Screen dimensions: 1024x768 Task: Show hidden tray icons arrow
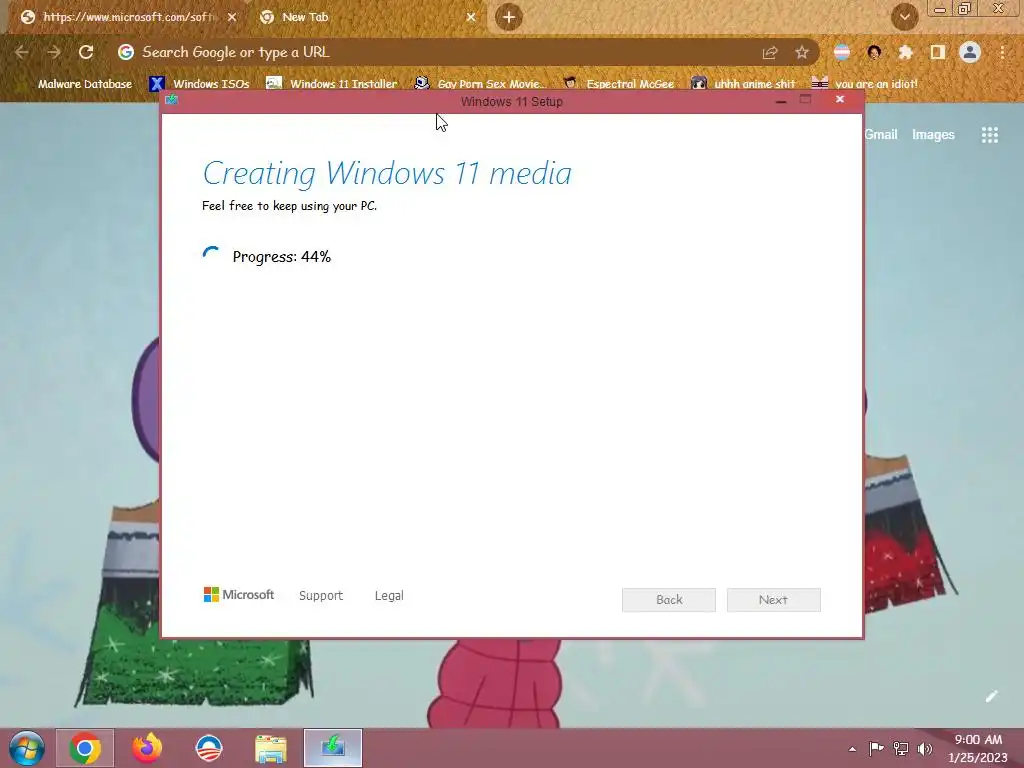point(852,749)
